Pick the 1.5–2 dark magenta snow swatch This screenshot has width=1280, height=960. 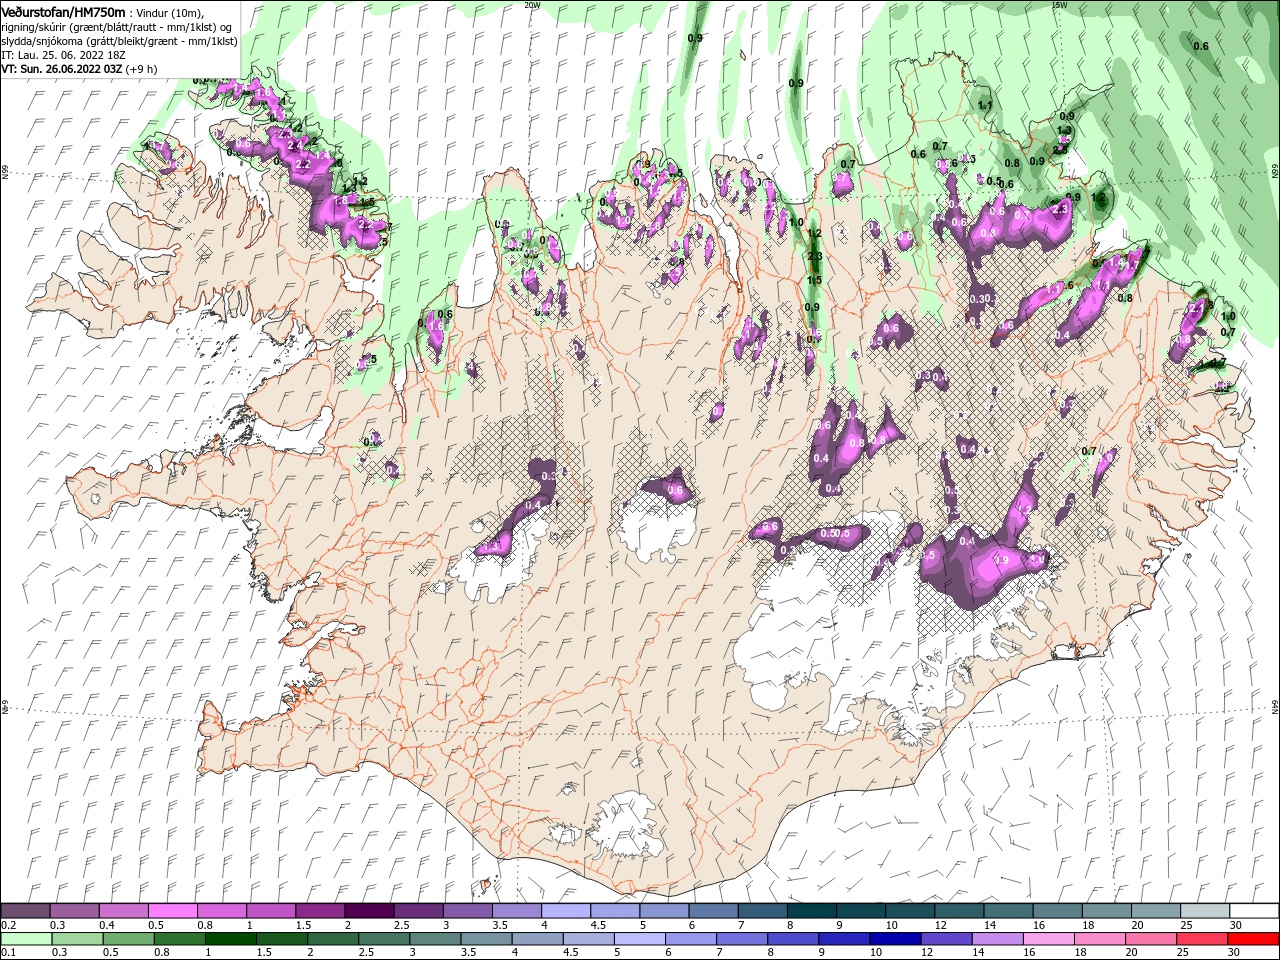coord(319,911)
